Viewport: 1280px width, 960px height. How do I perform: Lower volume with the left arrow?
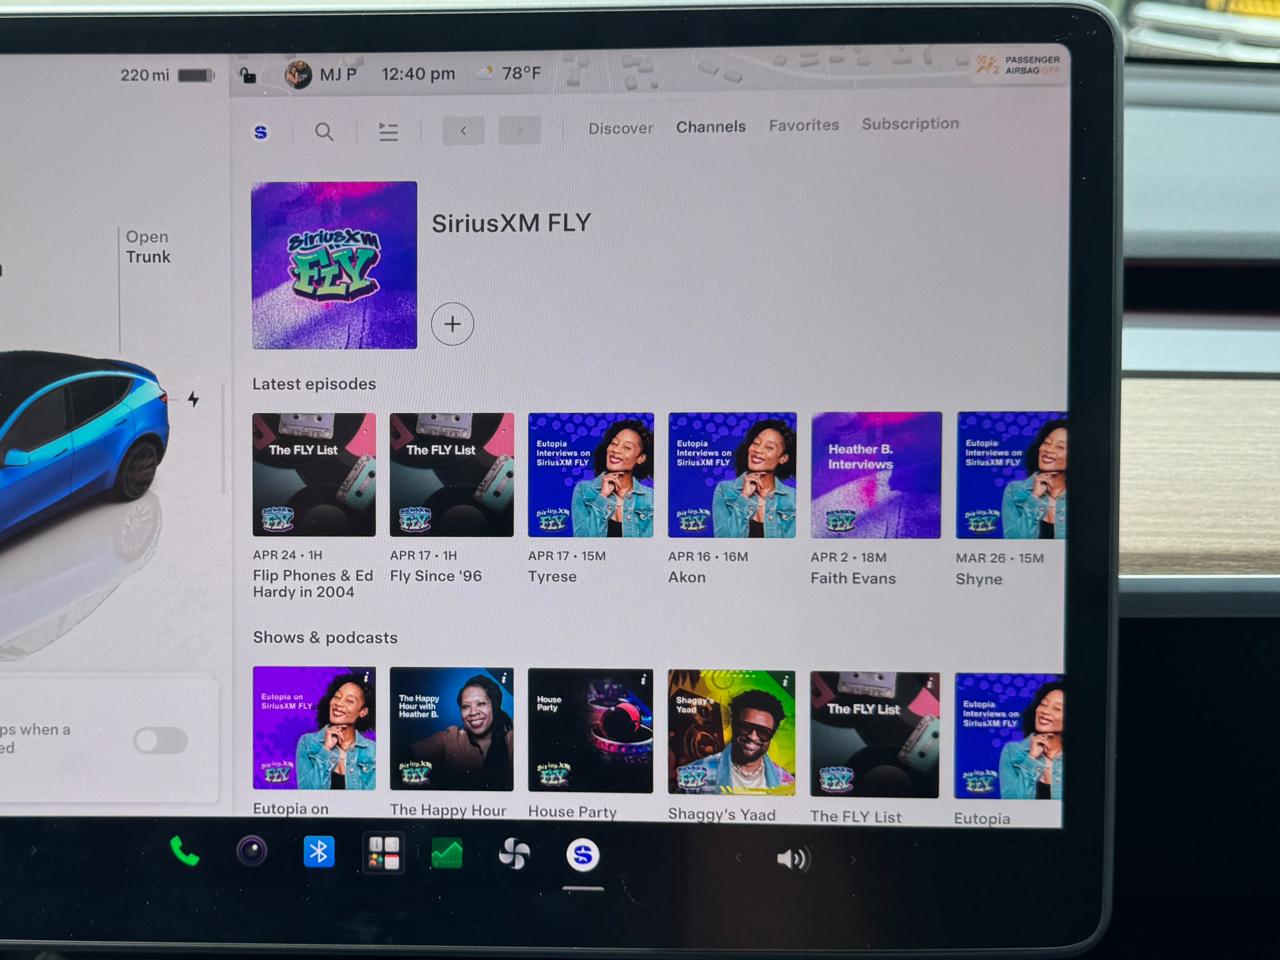739,858
